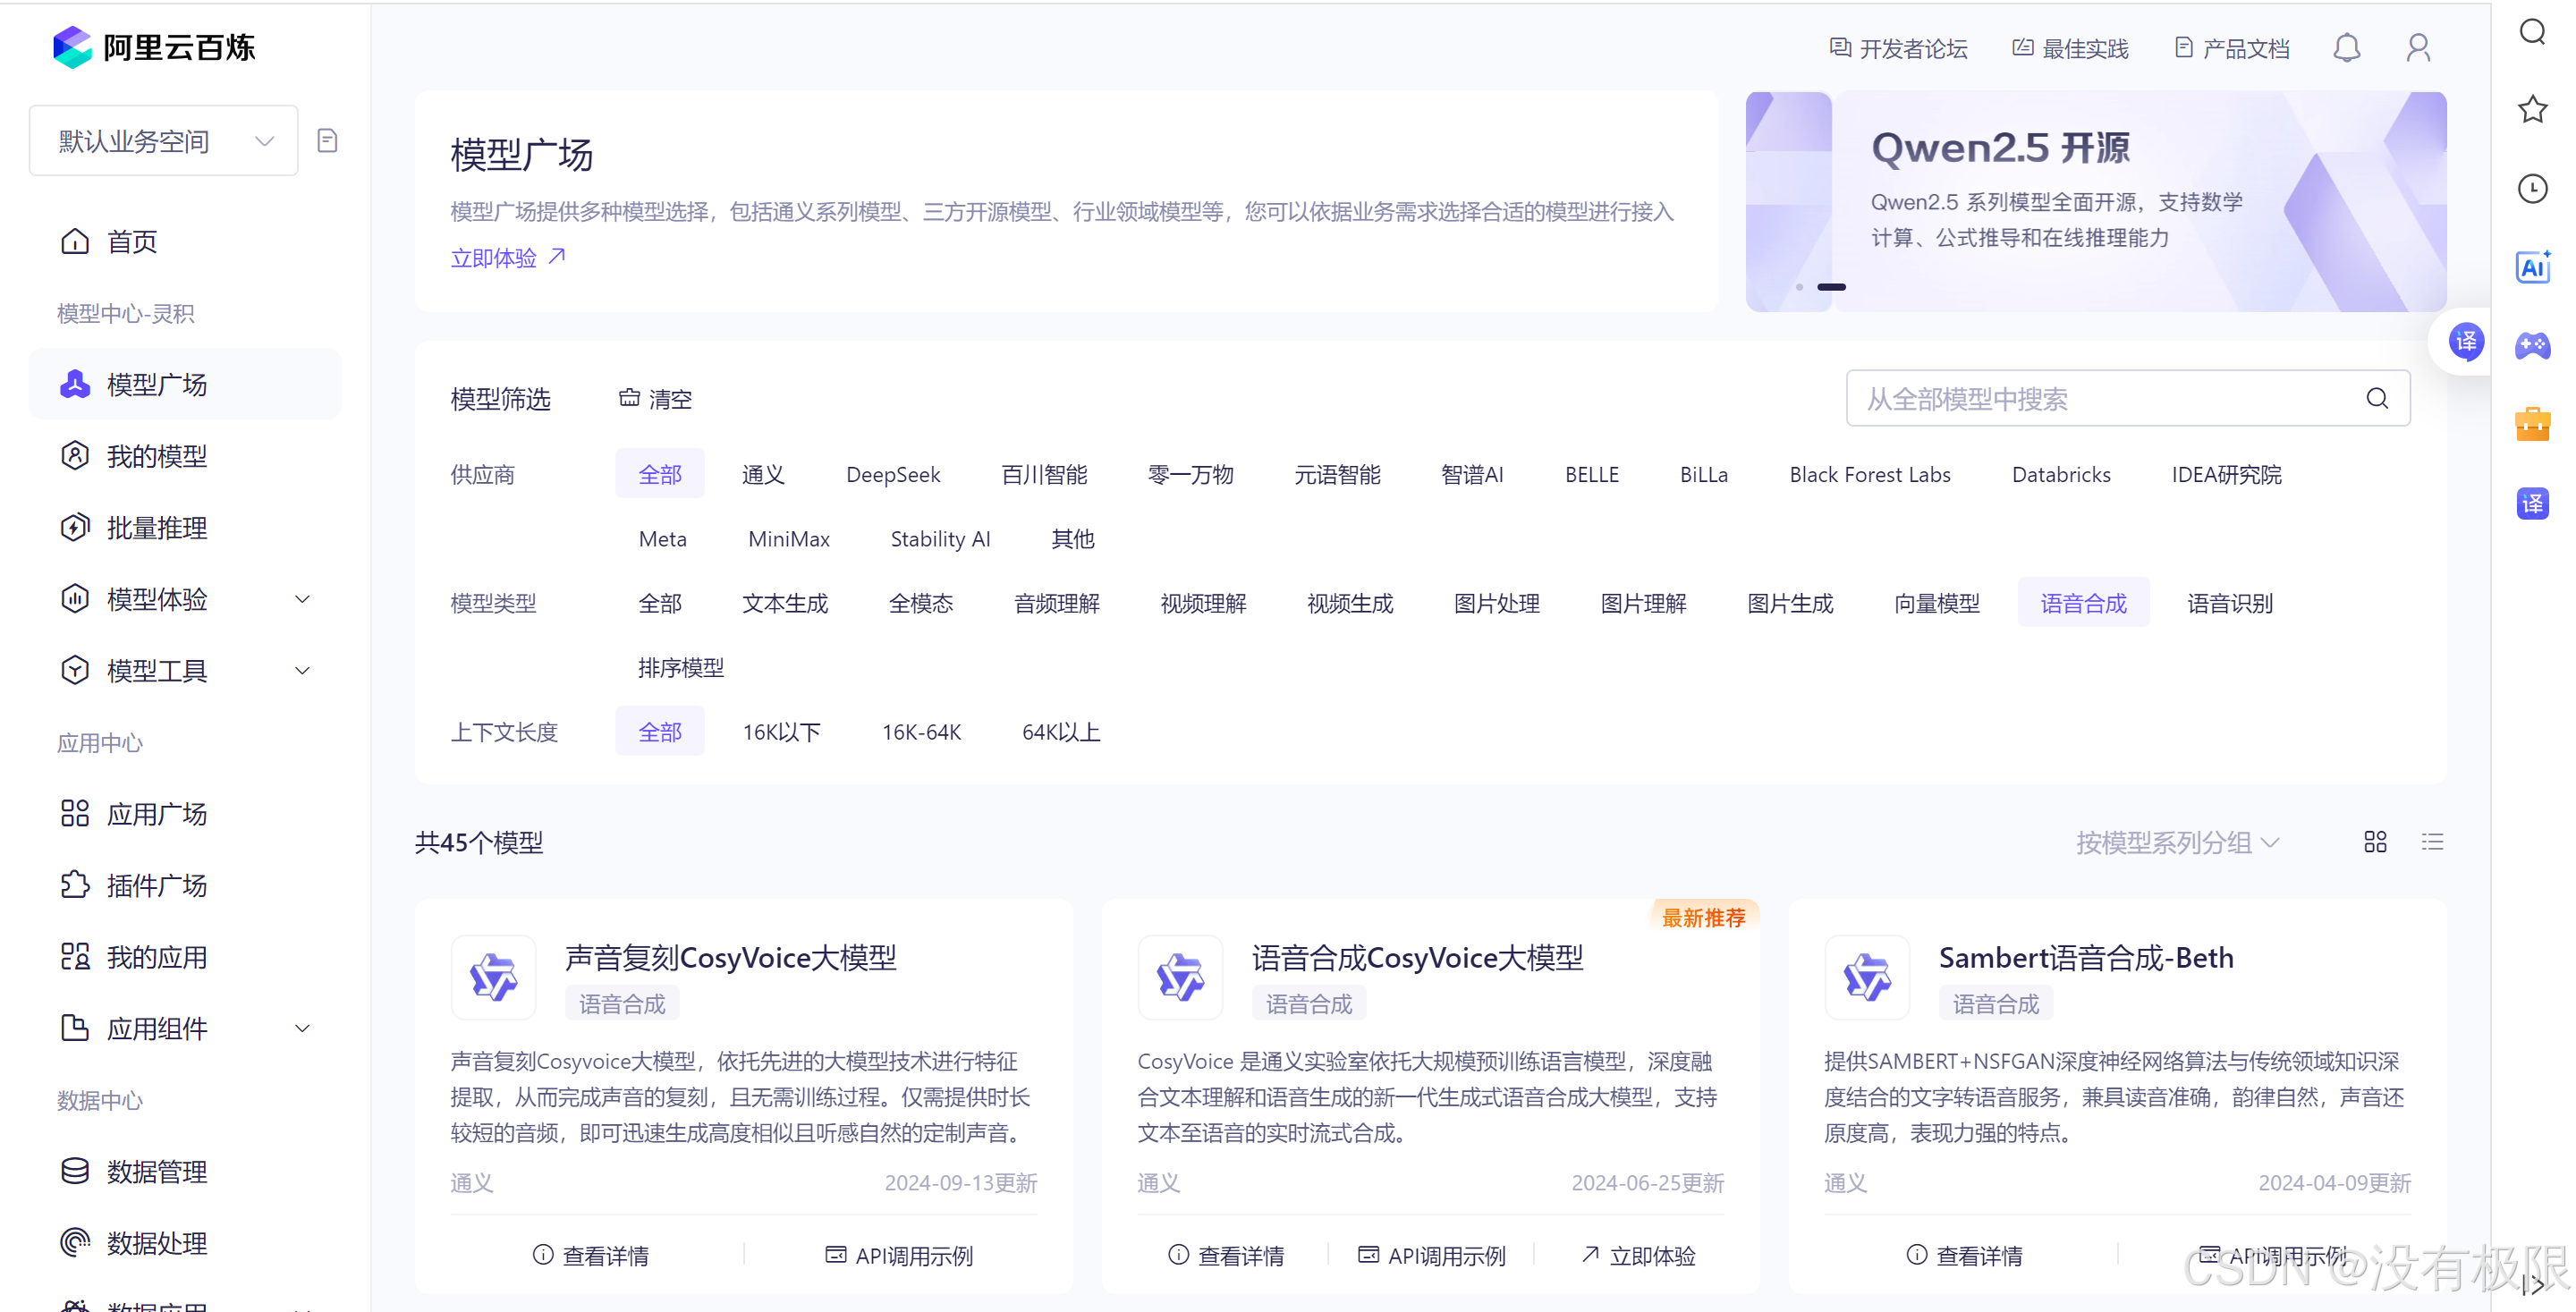Viewport: 2576px width, 1312px height.
Task: Open the 默认业务空间 workspace dropdown
Action: (x=164, y=141)
